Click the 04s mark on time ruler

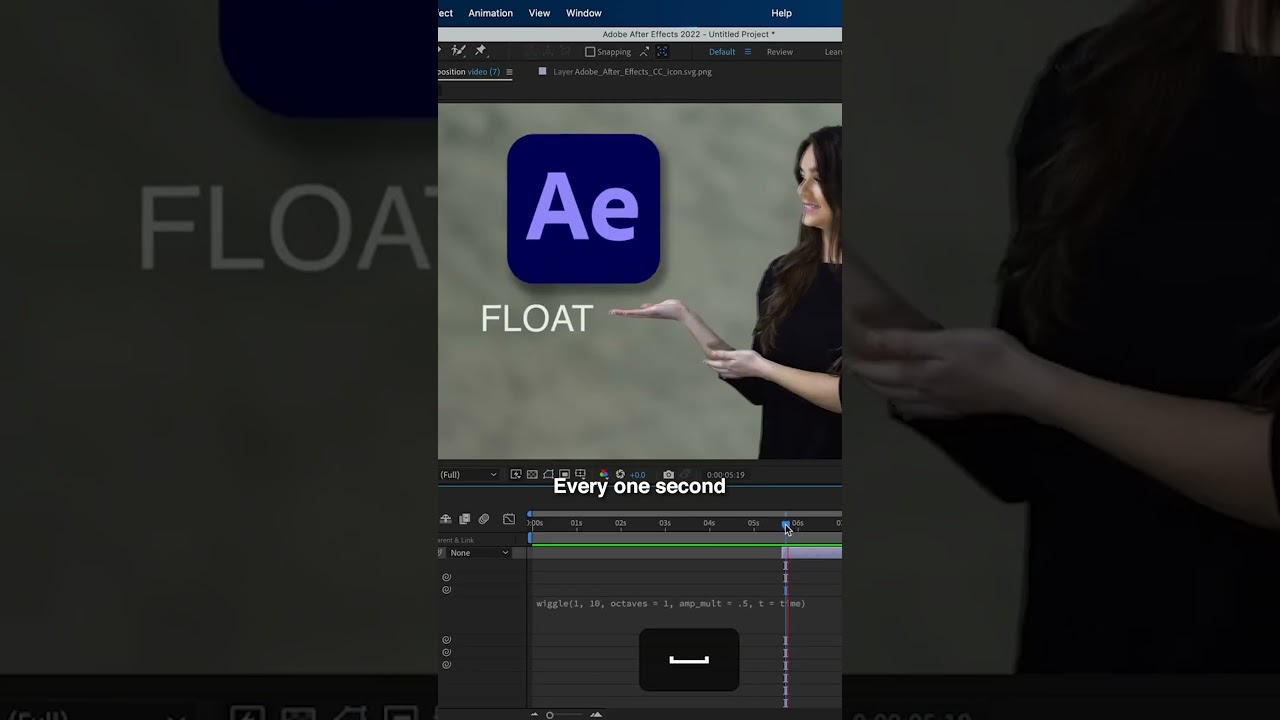[x=709, y=523]
